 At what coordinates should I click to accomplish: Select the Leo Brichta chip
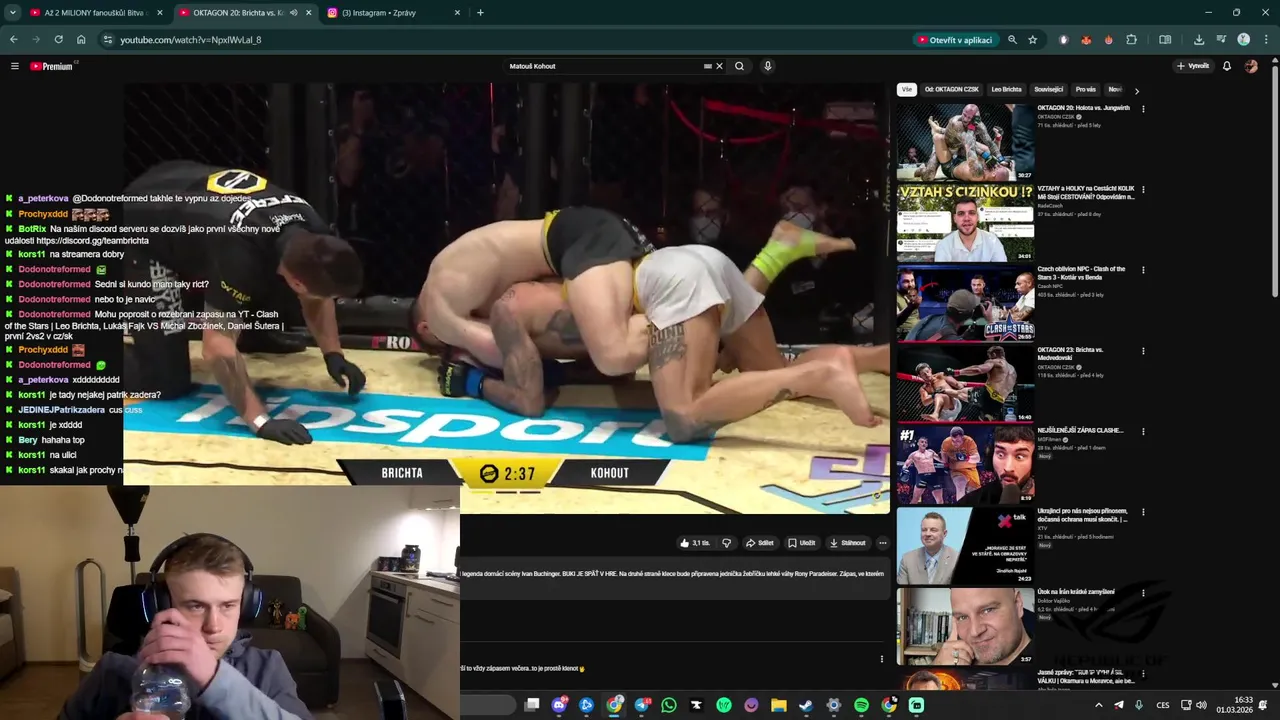pos(1006,89)
